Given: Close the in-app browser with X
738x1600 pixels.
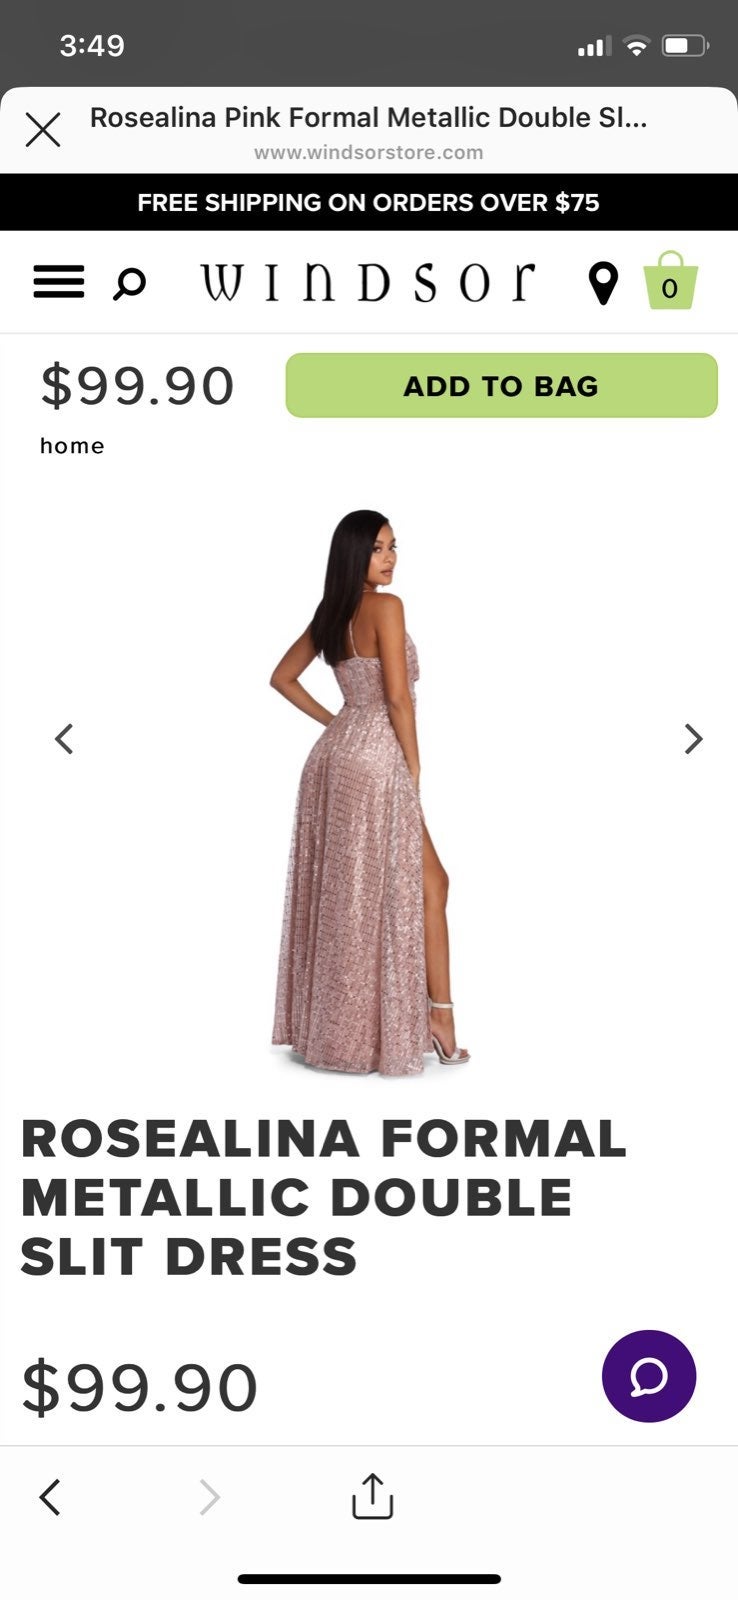Looking at the screenshot, I should [x=43, y=130].
